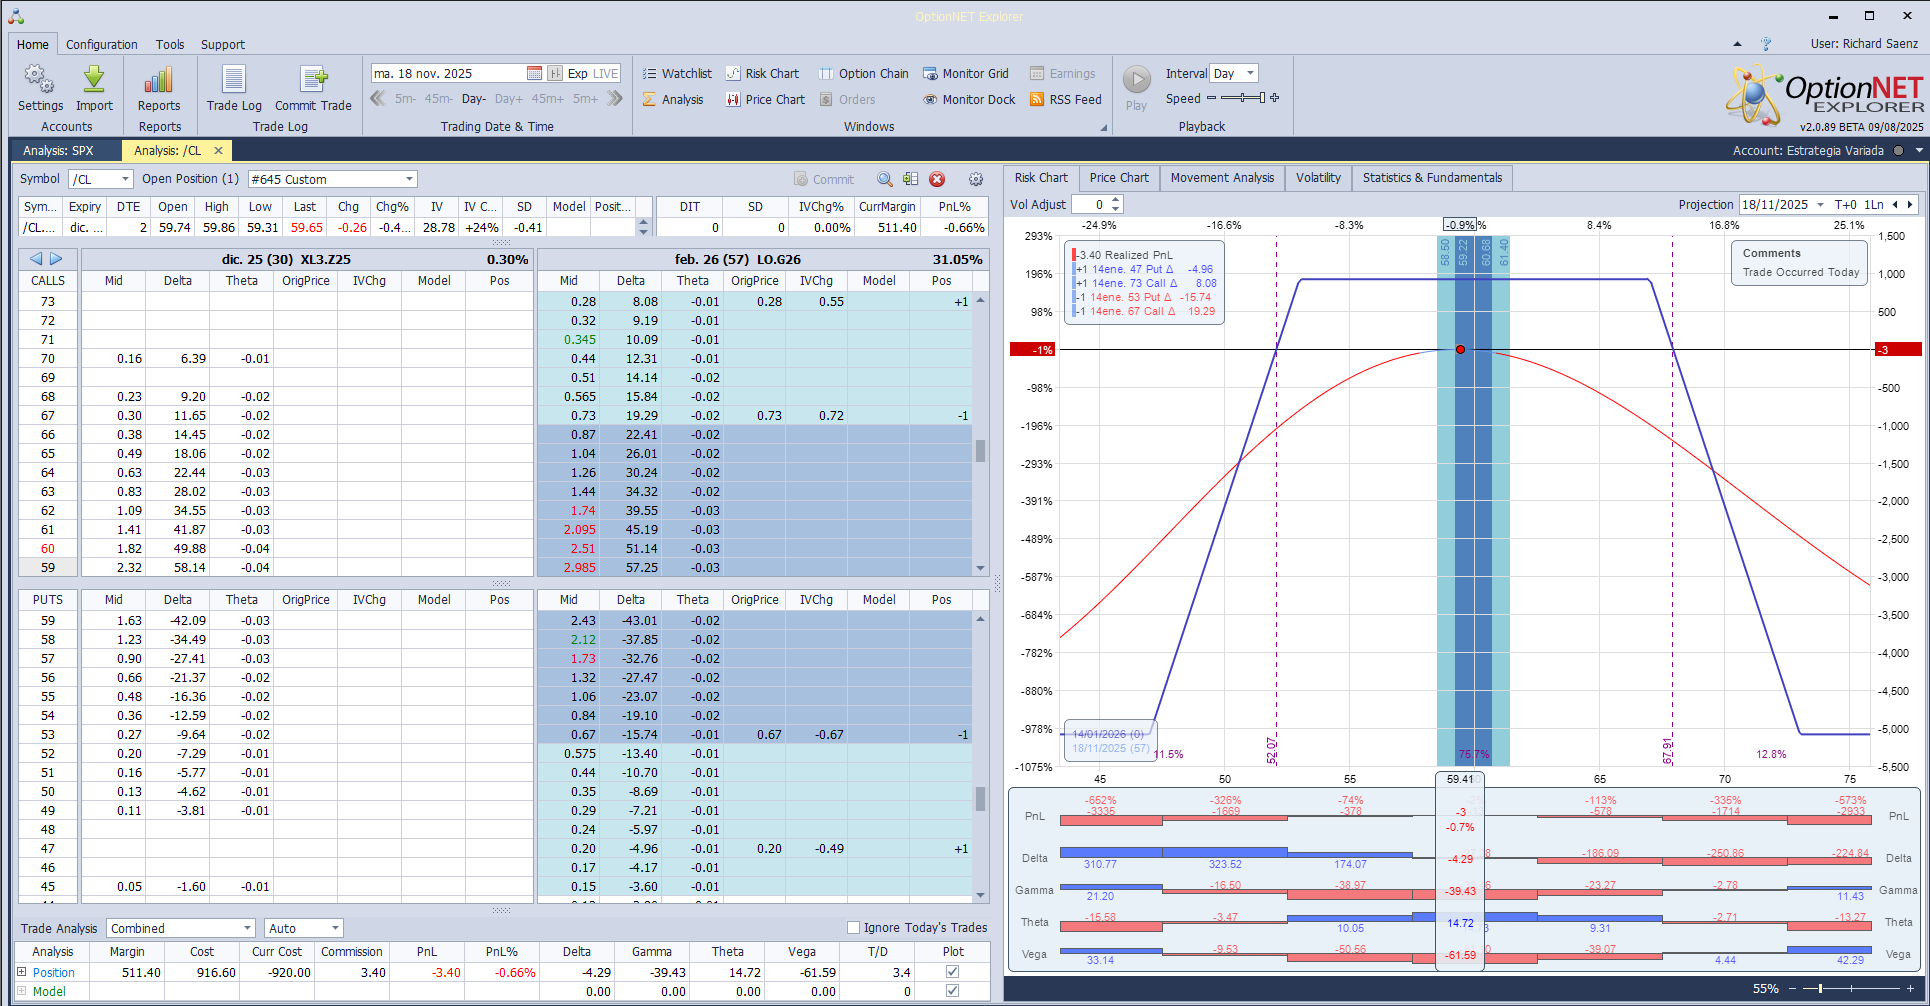Click the help question mark icon
Screen dimensions: 1930x1006
click(1766, 44)
